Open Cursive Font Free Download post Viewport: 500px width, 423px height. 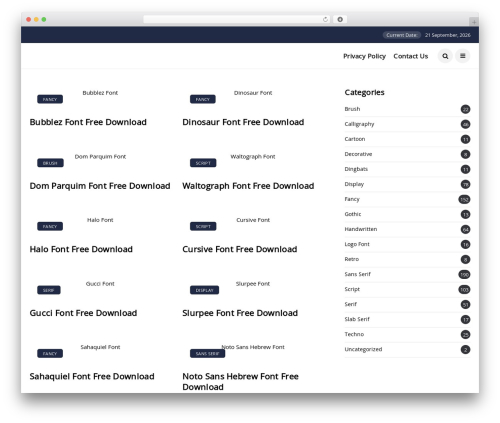(240, 249)
